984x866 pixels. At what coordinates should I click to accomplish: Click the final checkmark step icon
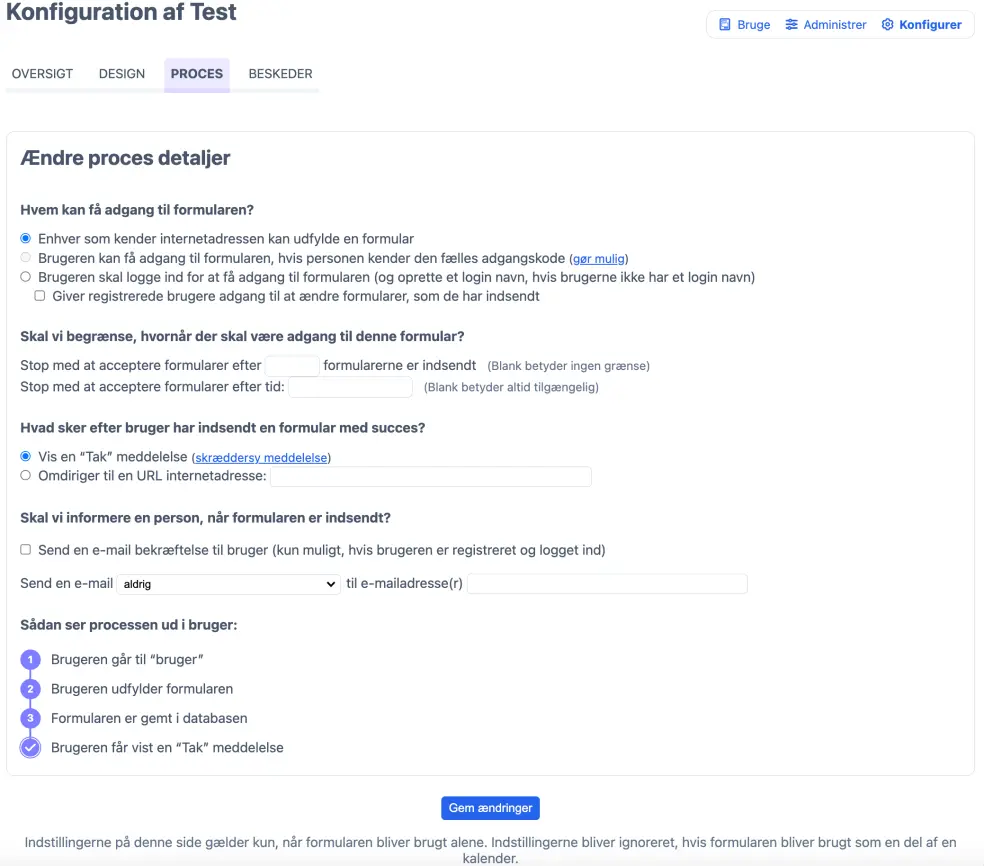tap(30, 747)
